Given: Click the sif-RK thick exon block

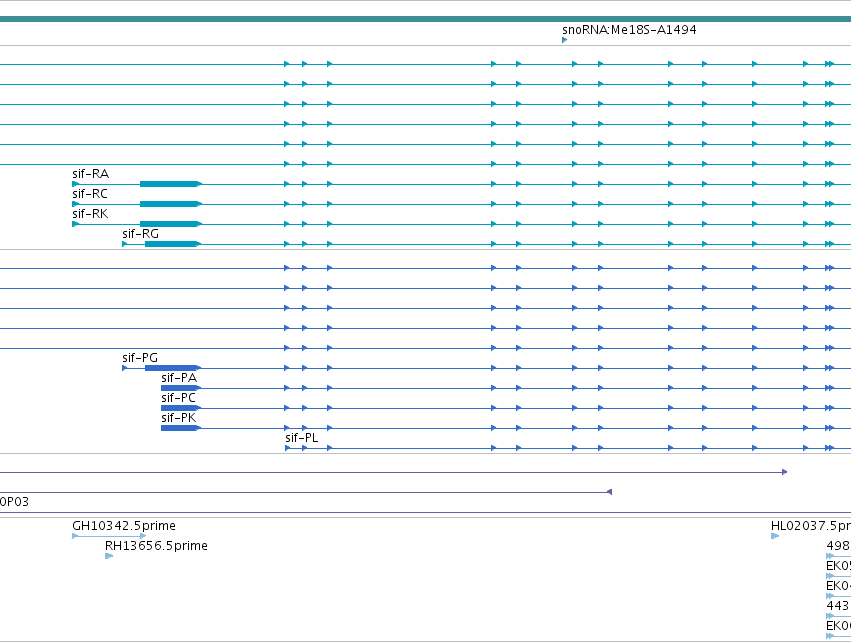Looking at the screenshot, I should 169,224.
